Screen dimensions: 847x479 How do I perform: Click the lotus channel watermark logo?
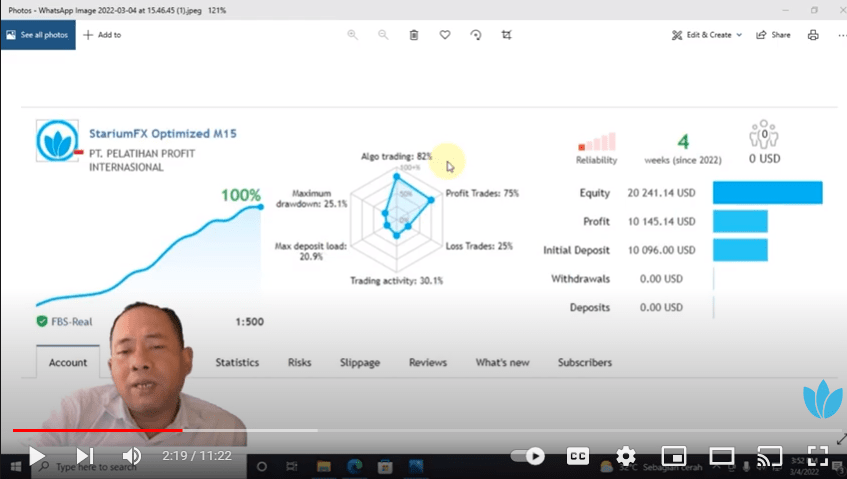pyautogui.click(x=823, y=399)
